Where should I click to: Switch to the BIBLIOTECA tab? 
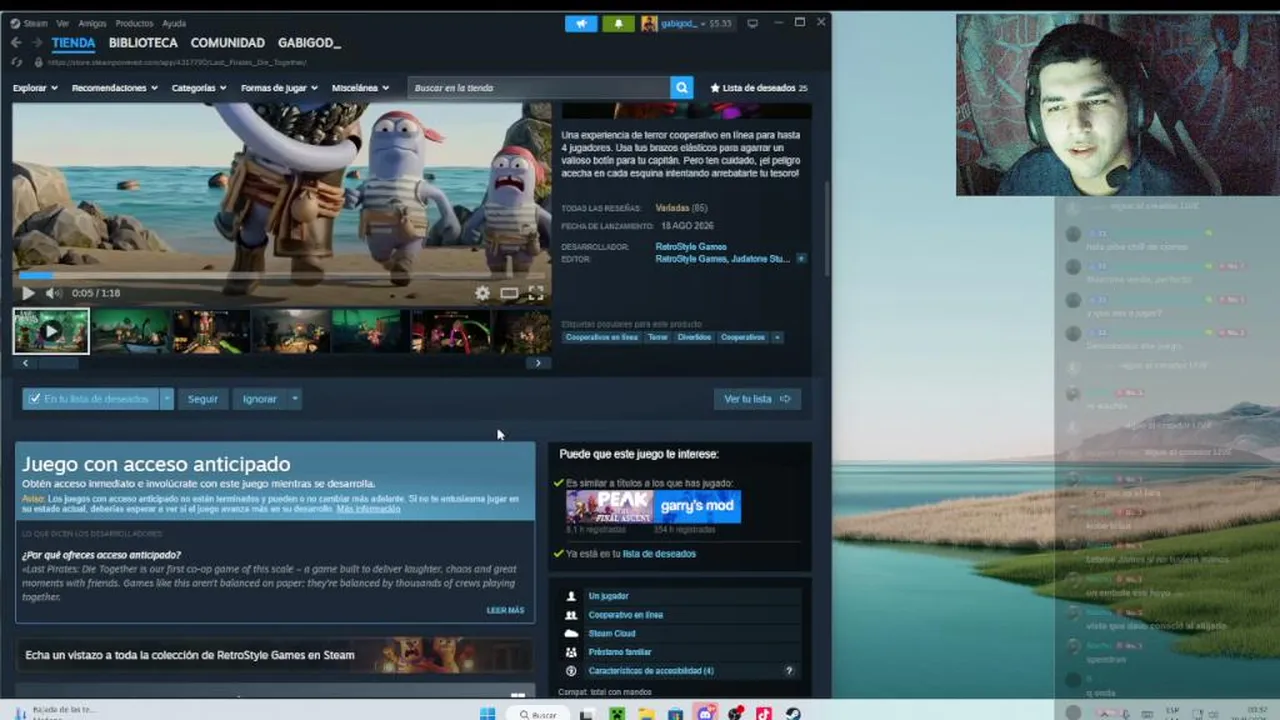[143, 43]
